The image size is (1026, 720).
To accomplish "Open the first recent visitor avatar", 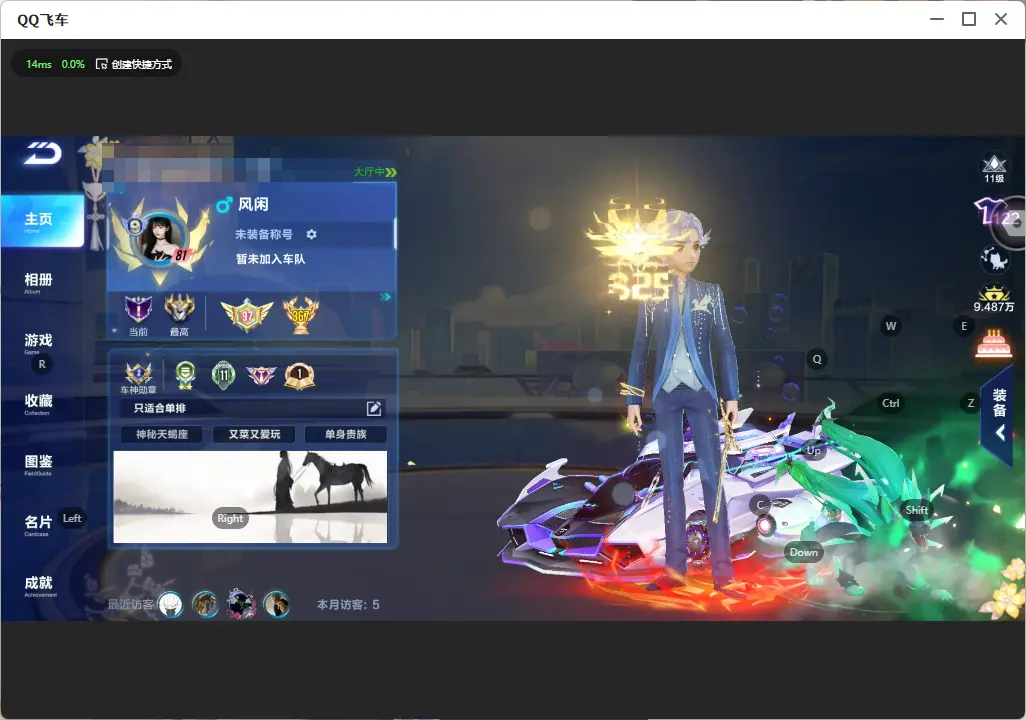I will [x=170, y=604].
